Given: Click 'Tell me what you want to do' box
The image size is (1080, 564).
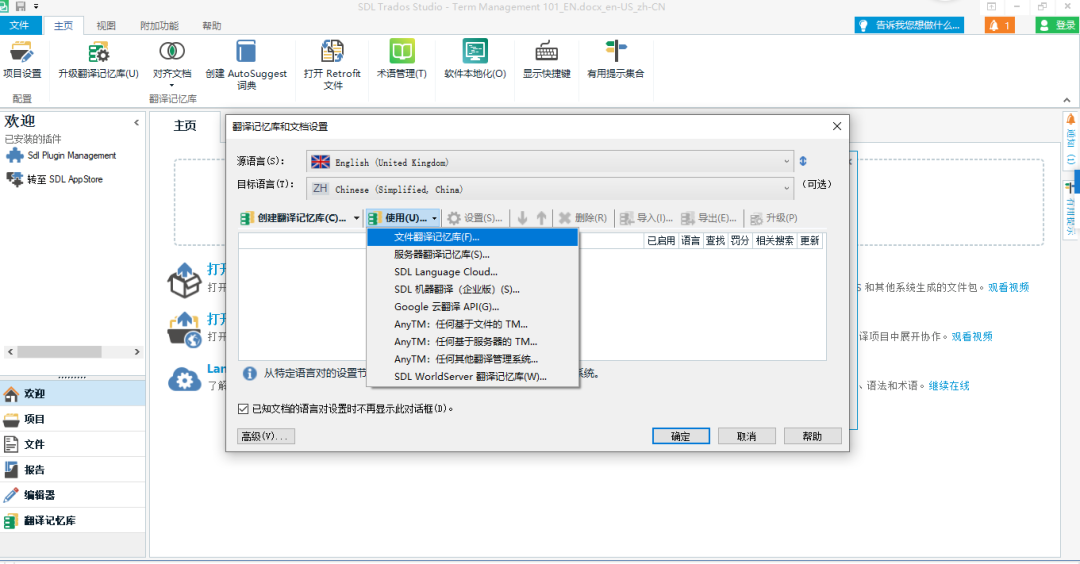Looking at the screenshot, I should [909, 25].
